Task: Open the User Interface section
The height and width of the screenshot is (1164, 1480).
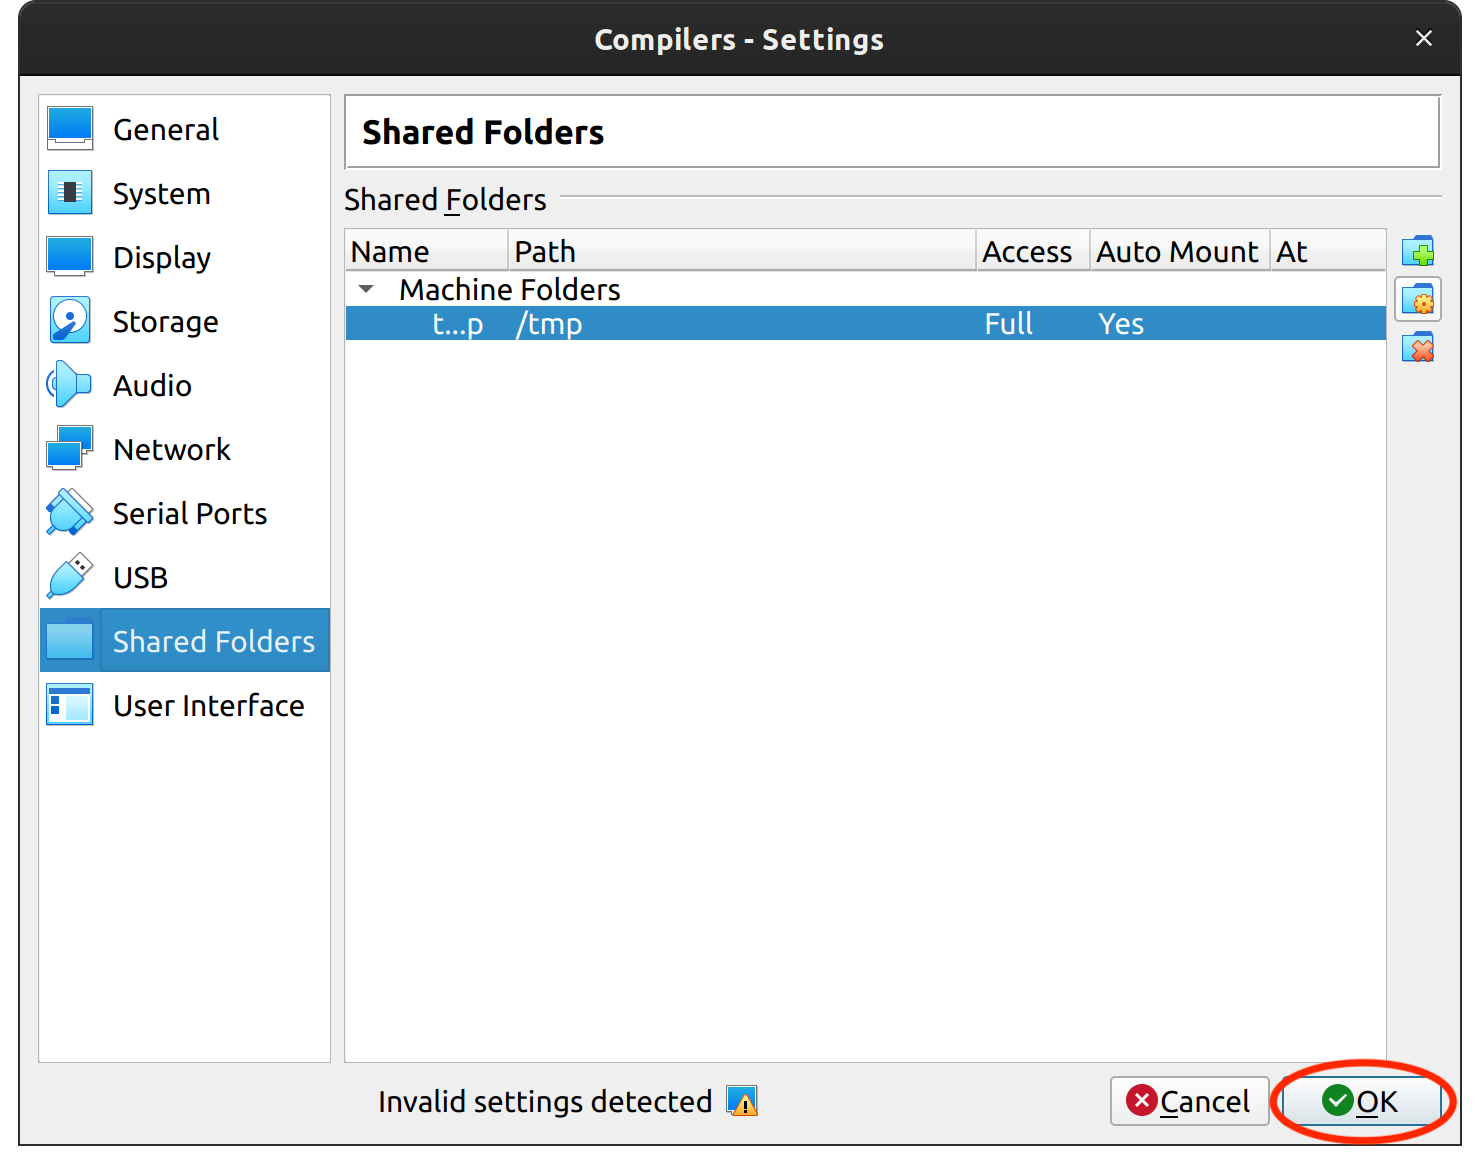Action: pyautogui.click(x=208, y=706)
